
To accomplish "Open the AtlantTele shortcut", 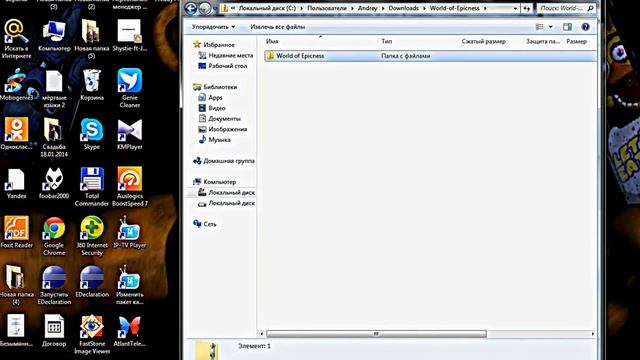I will click(130, 331).
